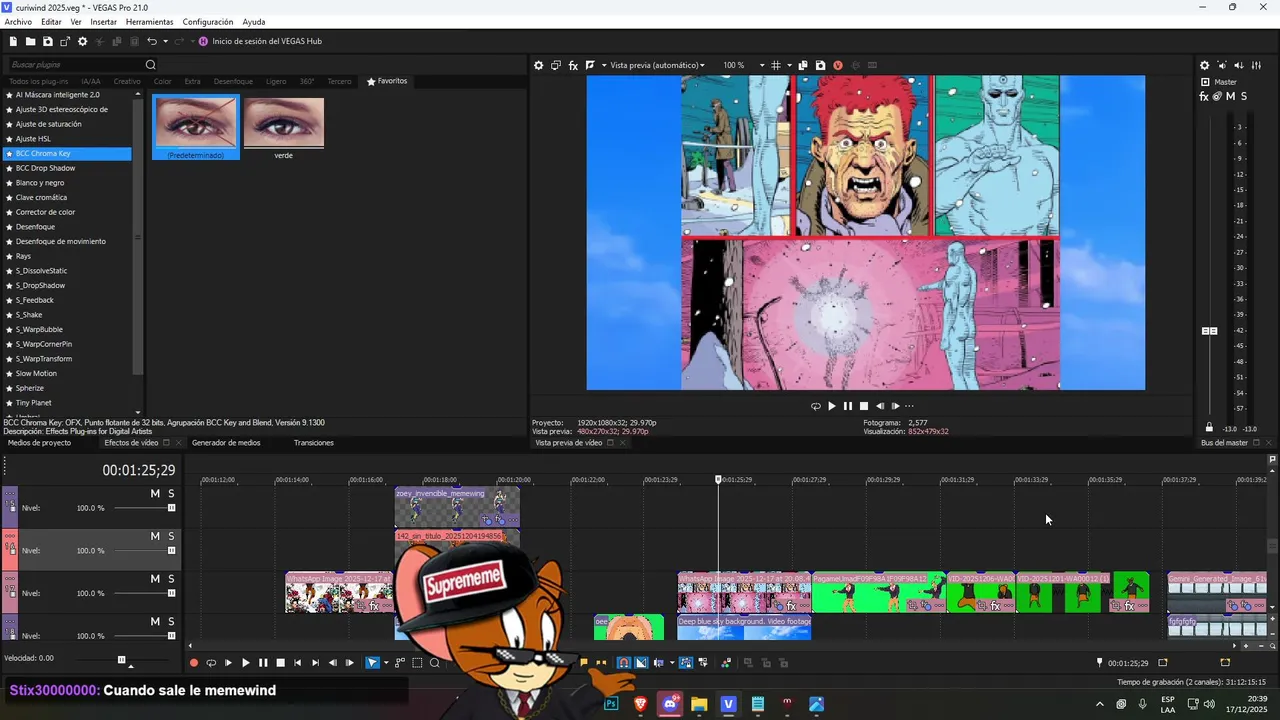Copy snapshot to clipboard icon

[x=803, y=65]
